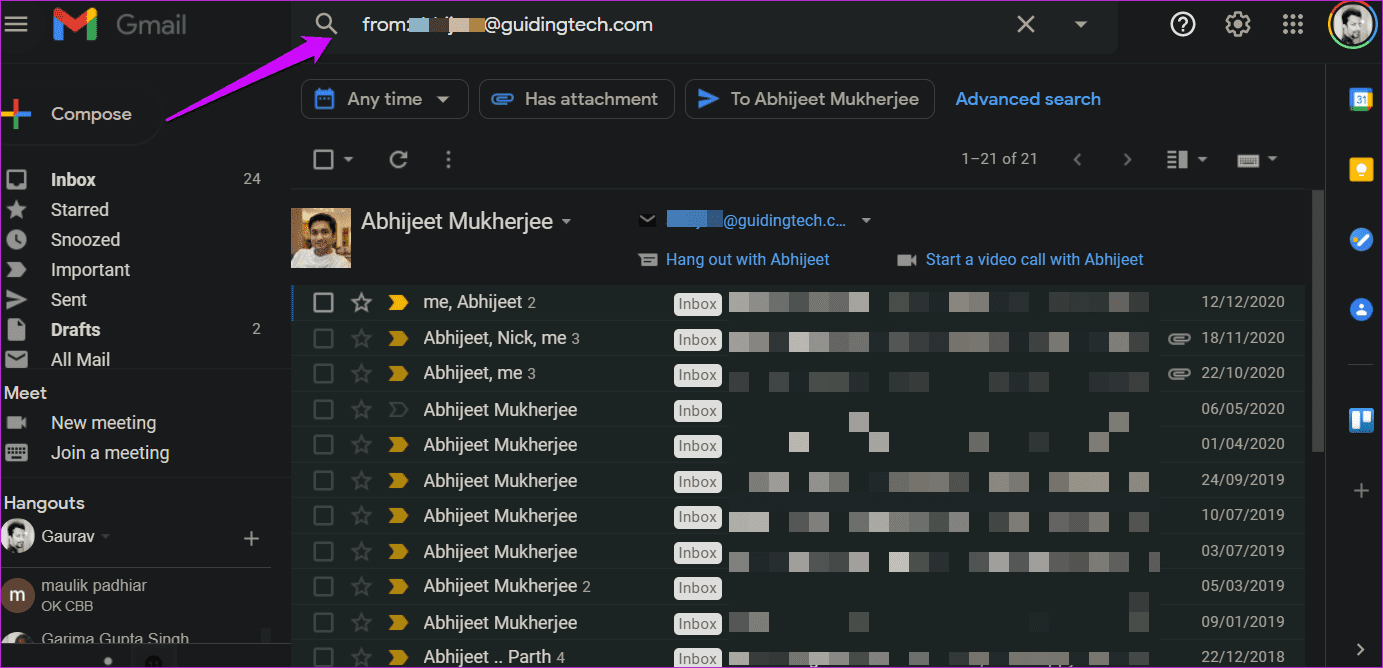Click the attachment paperclip on 22/10/2020 email
Screen dimensions: 1383x668
tap(1179, 373)
